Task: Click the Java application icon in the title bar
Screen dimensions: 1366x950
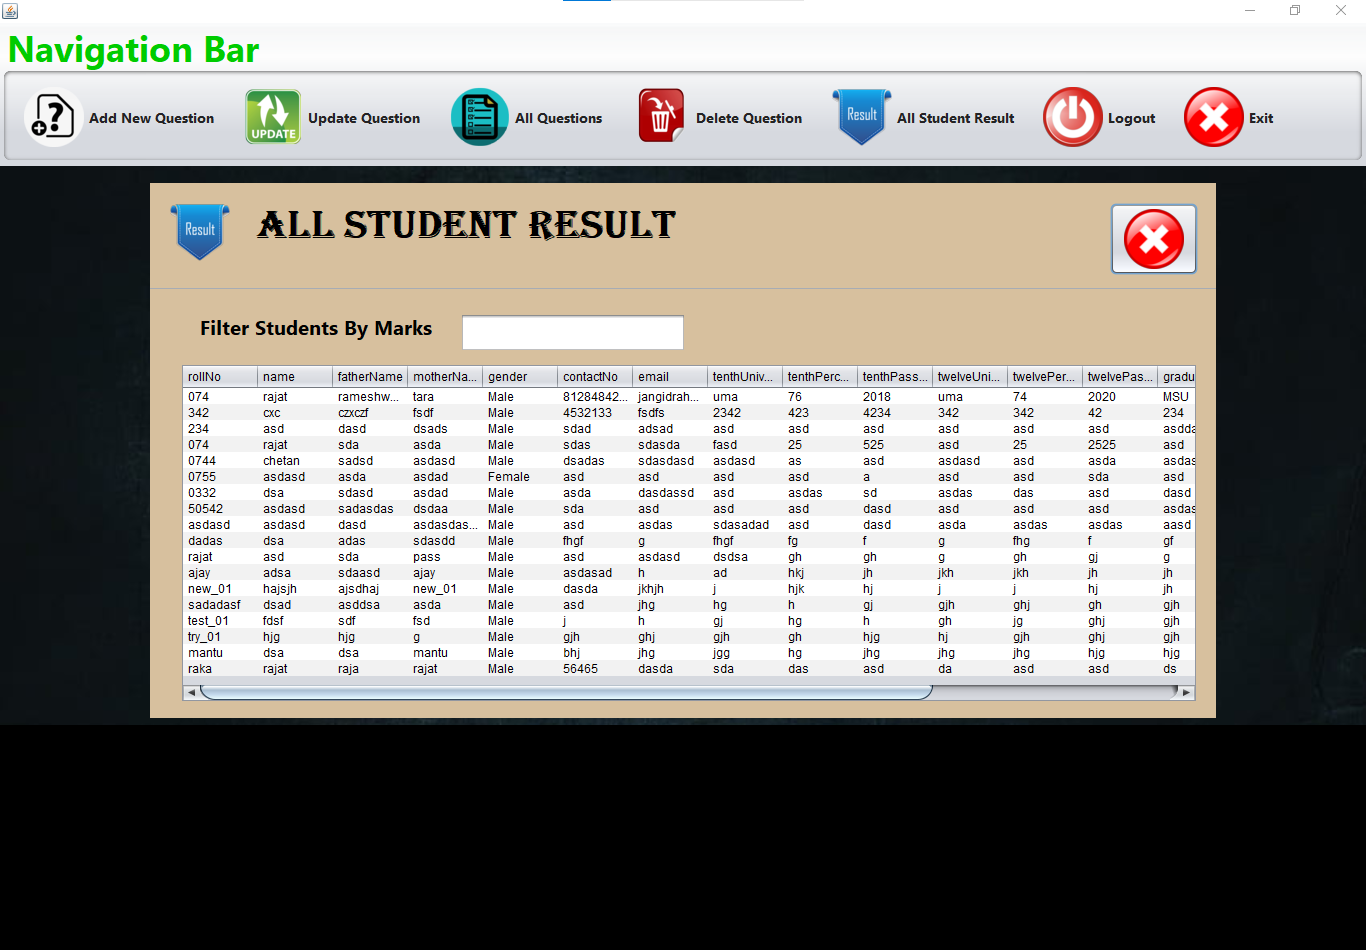Action: click(x=10, y=10)
